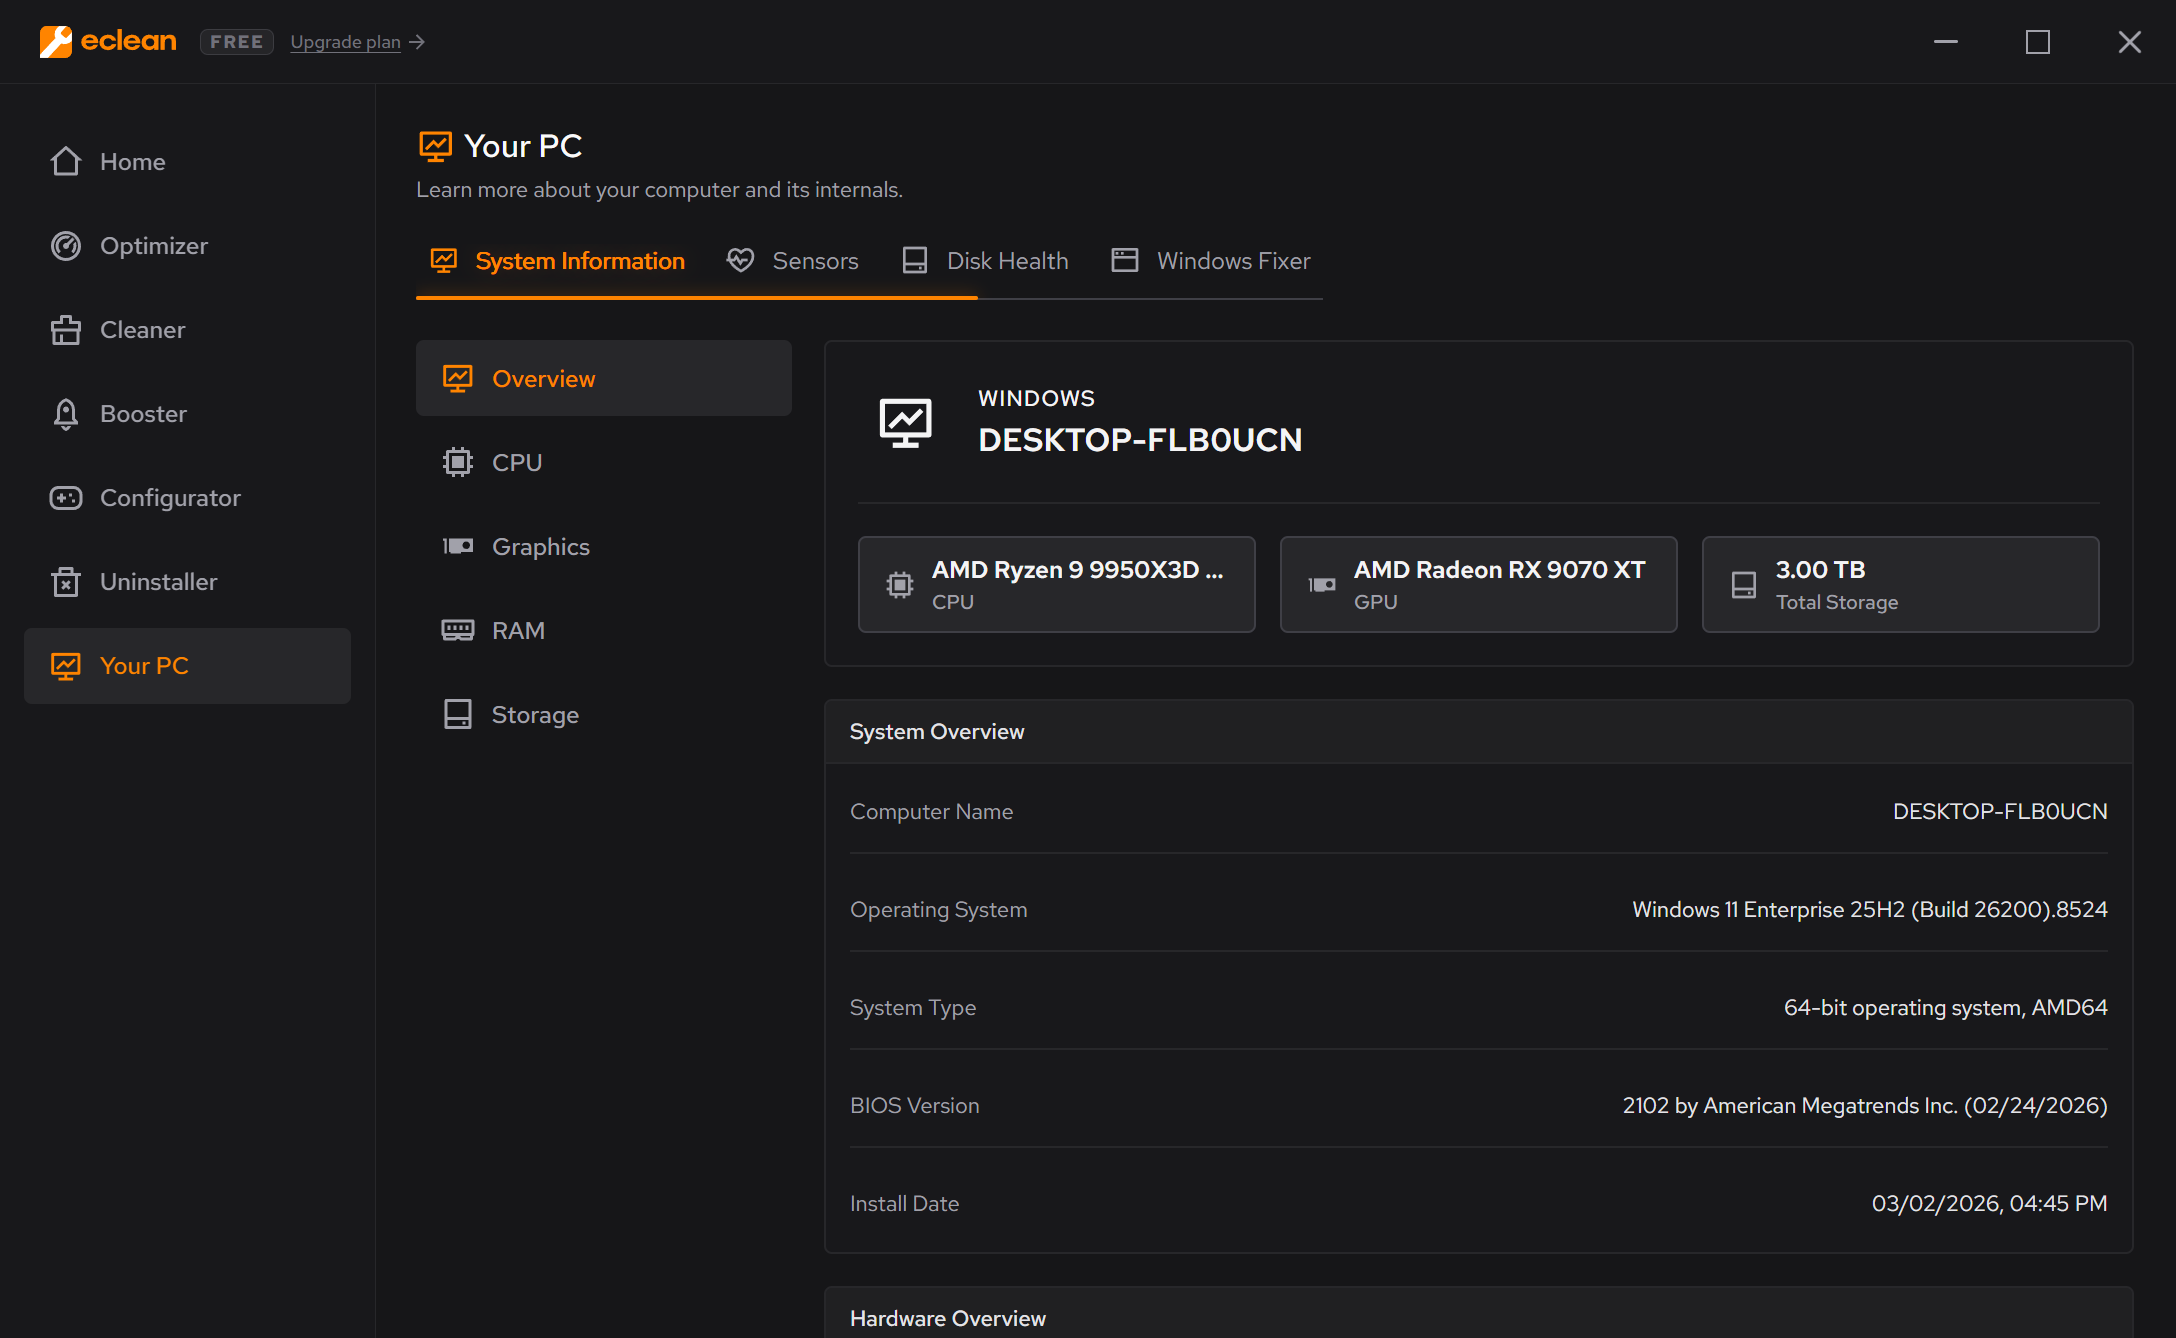Click the eclean wrench logo icon
2176x1338 pixels.
56,41
